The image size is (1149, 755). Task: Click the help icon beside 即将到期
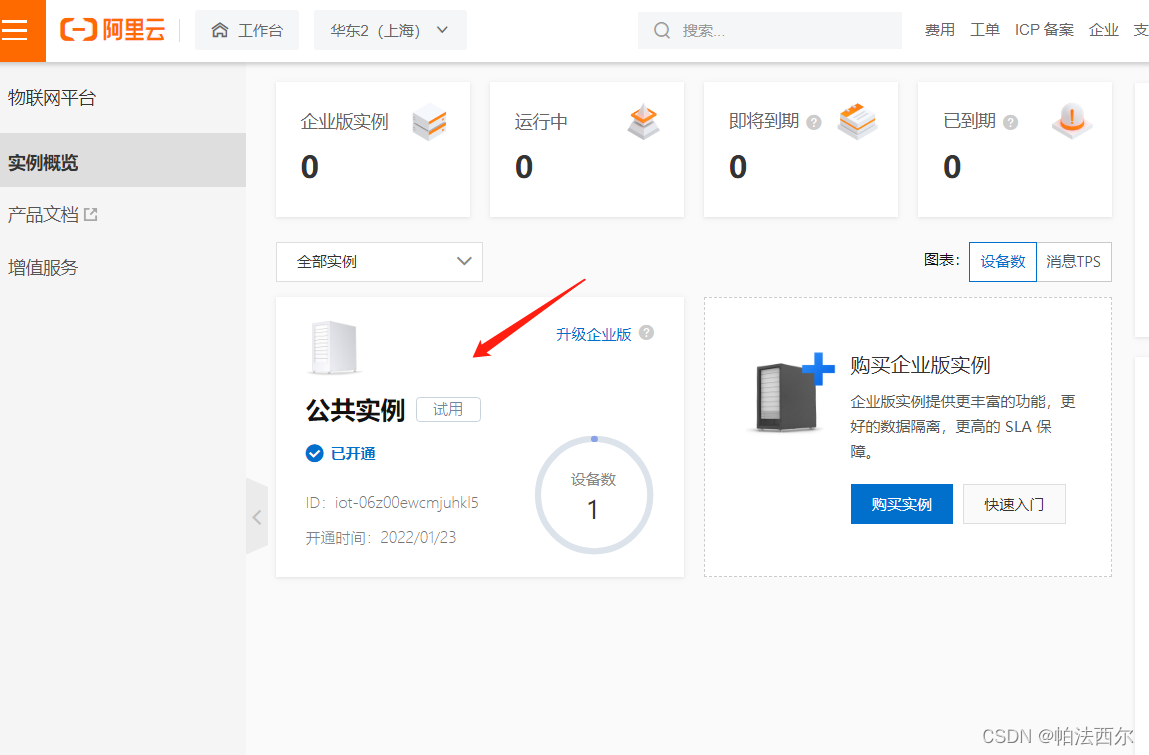click(814, 122)
